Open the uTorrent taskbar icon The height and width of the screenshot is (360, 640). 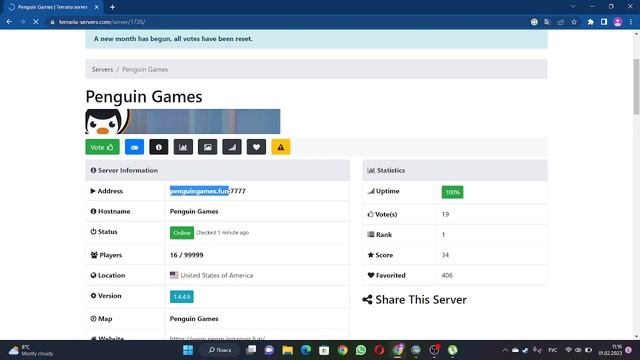452,350
